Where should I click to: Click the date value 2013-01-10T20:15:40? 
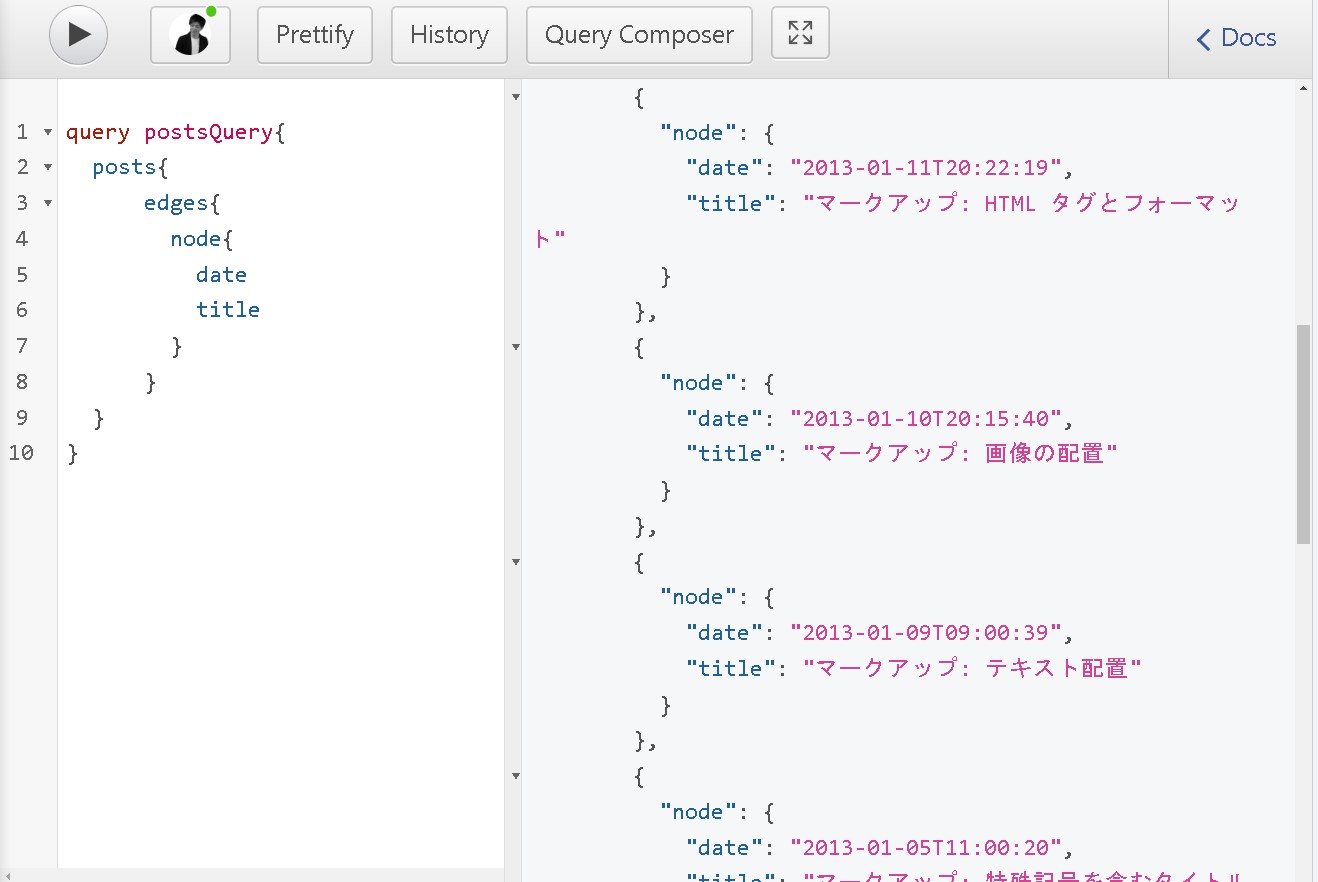(x=928, y=417)
